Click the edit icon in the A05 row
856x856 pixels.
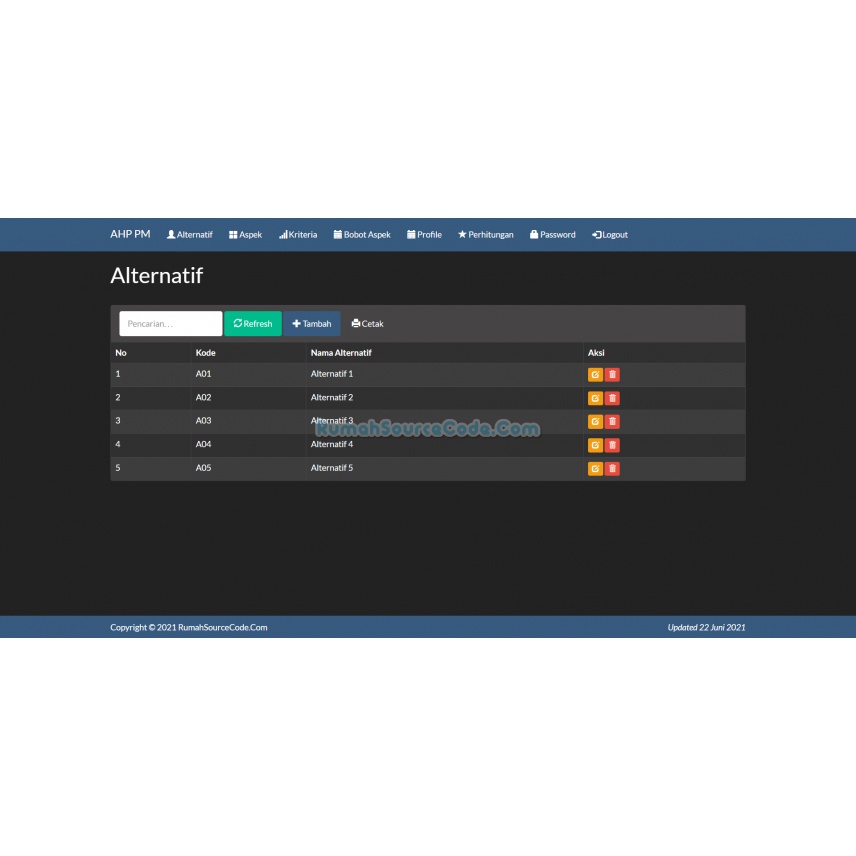click(x=595, y=468)
